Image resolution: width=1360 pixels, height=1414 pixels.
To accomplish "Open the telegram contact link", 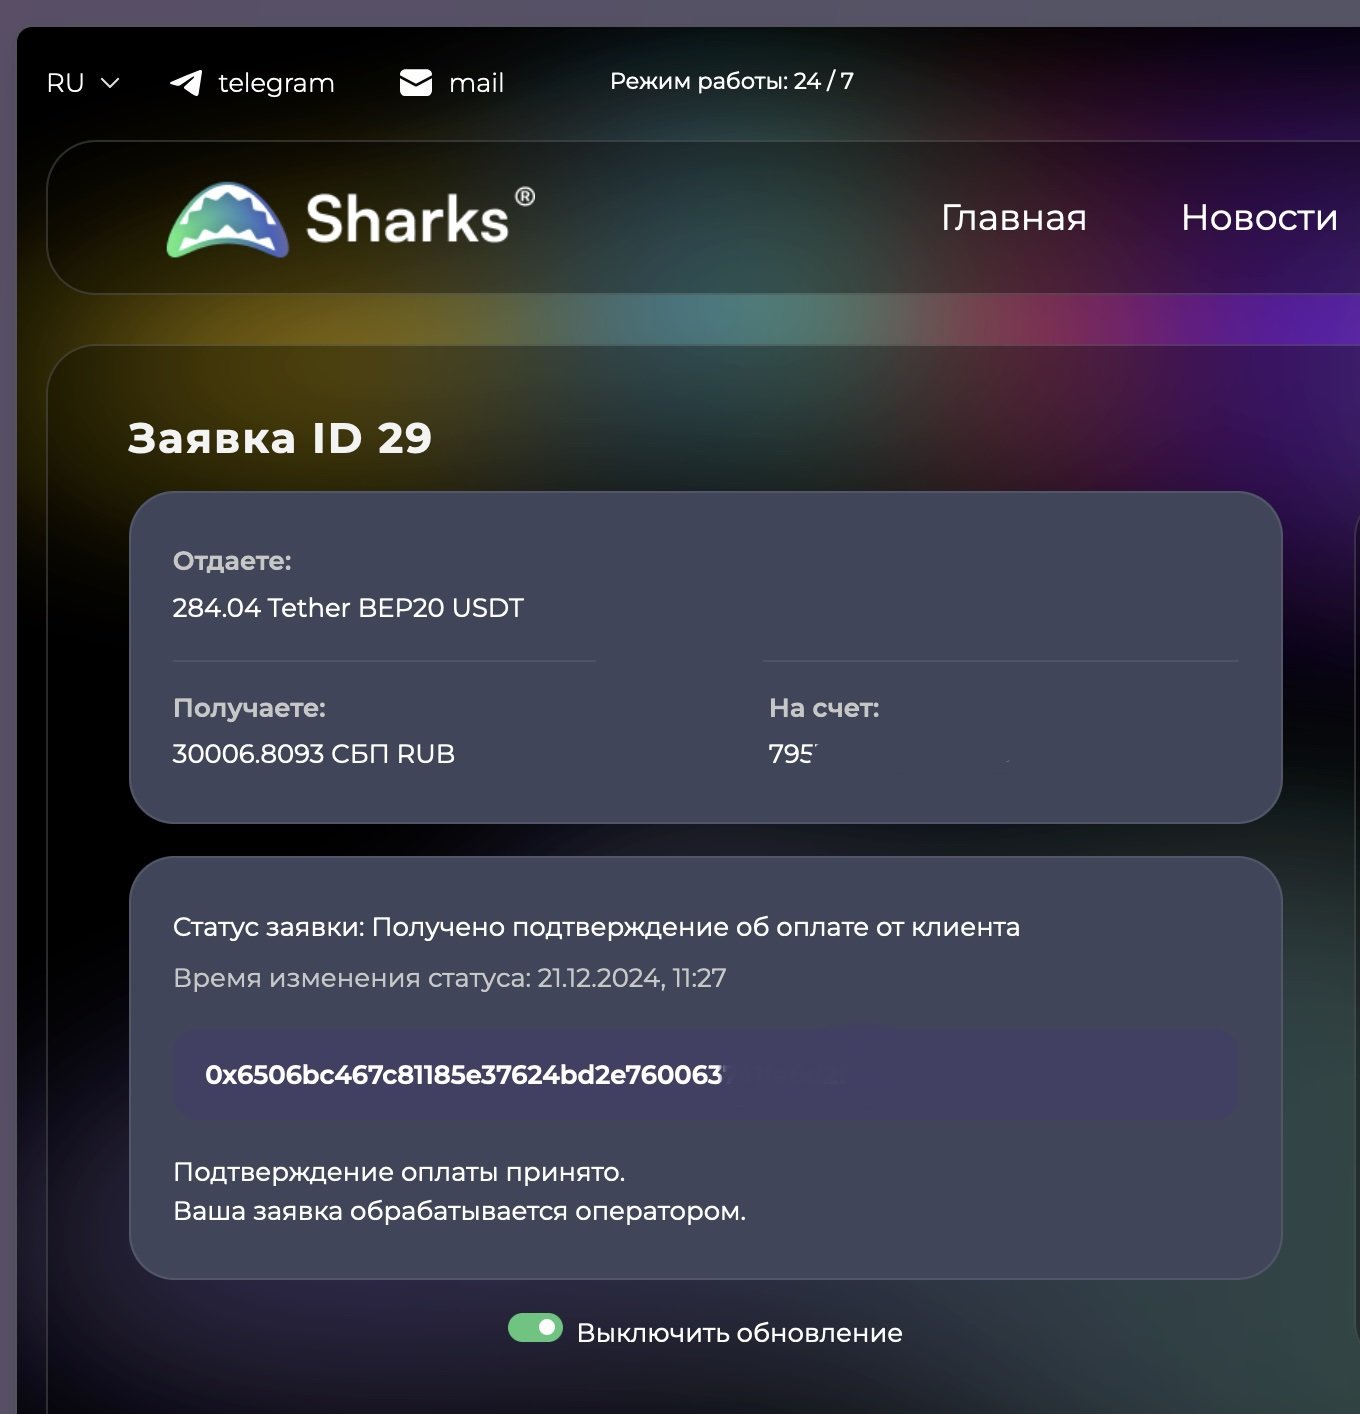I will (x=252, y=83).
